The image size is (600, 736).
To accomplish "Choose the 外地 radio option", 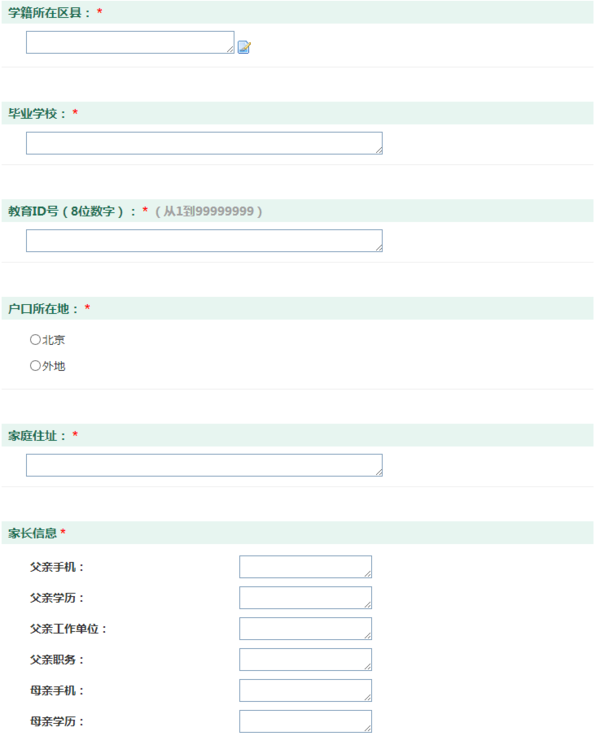I will pyautogui.click(x=36, y=366).
